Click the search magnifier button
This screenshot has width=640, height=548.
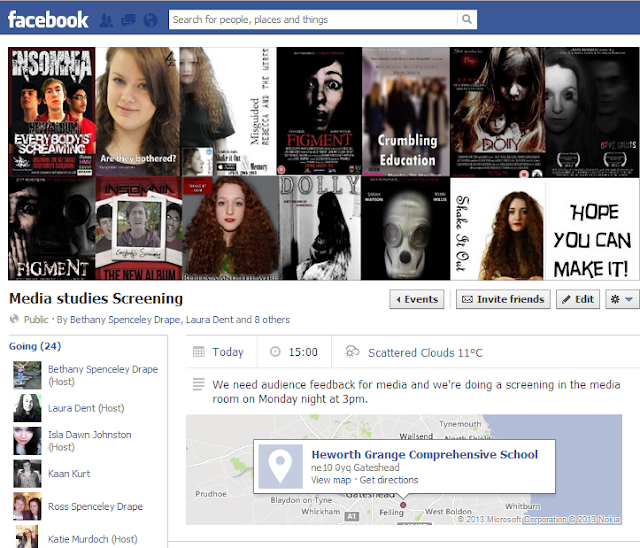point(467,19)
